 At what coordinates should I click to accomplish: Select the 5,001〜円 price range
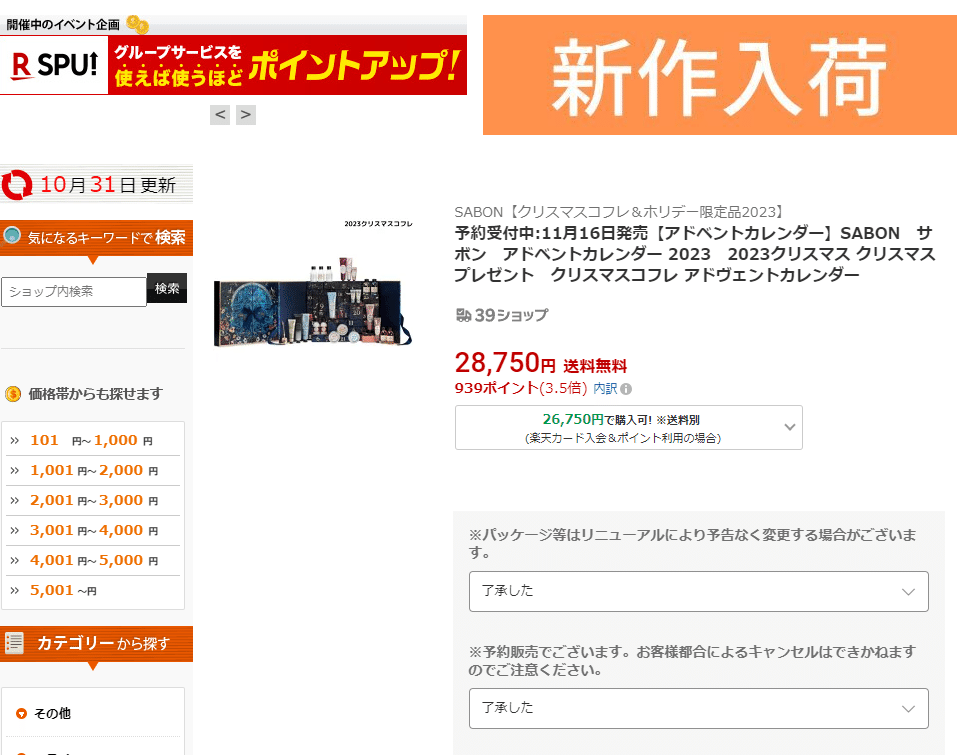pos(93,591)
